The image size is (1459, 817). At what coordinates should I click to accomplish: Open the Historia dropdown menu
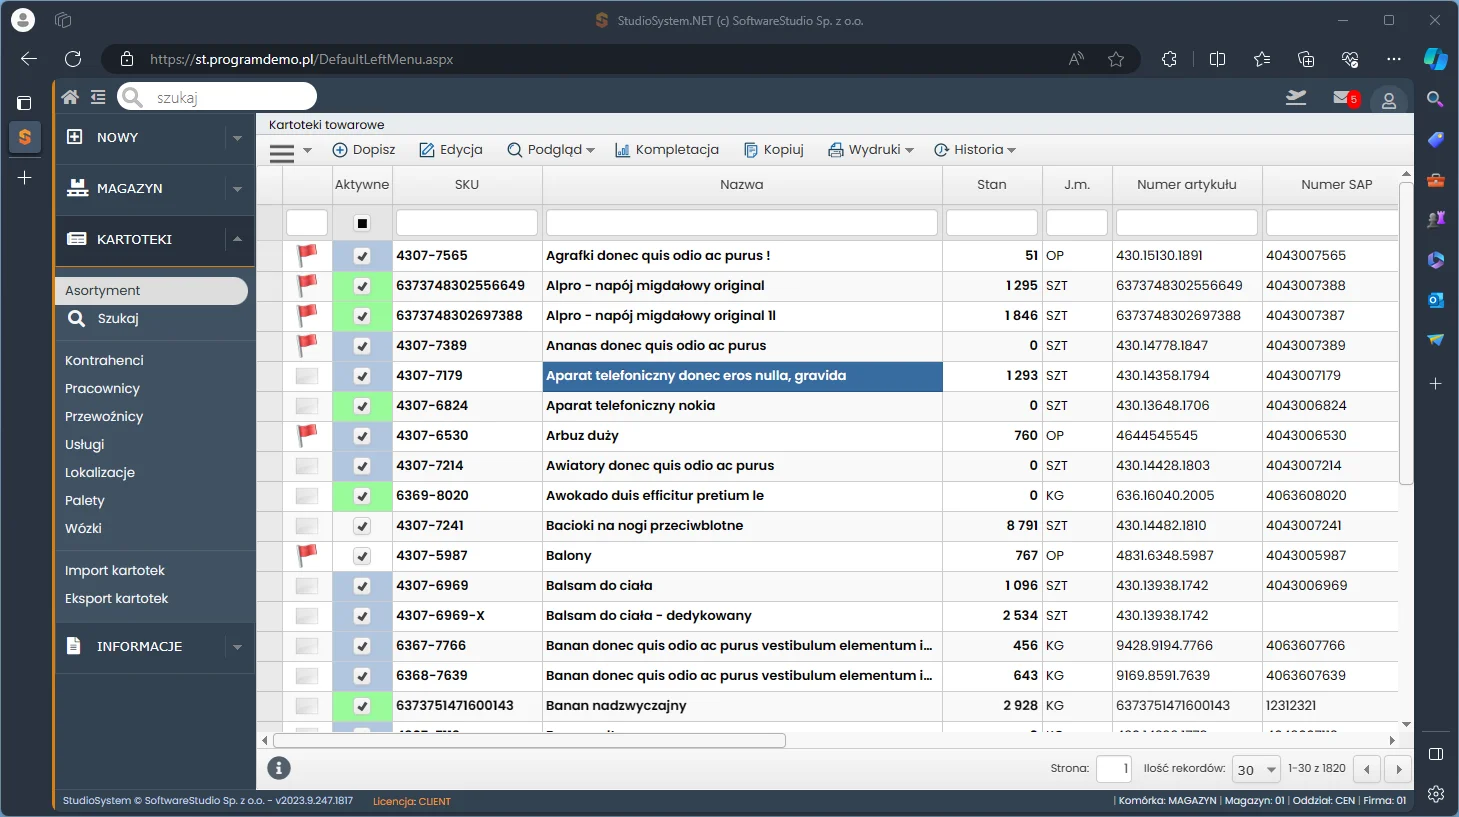coord(975,150)
